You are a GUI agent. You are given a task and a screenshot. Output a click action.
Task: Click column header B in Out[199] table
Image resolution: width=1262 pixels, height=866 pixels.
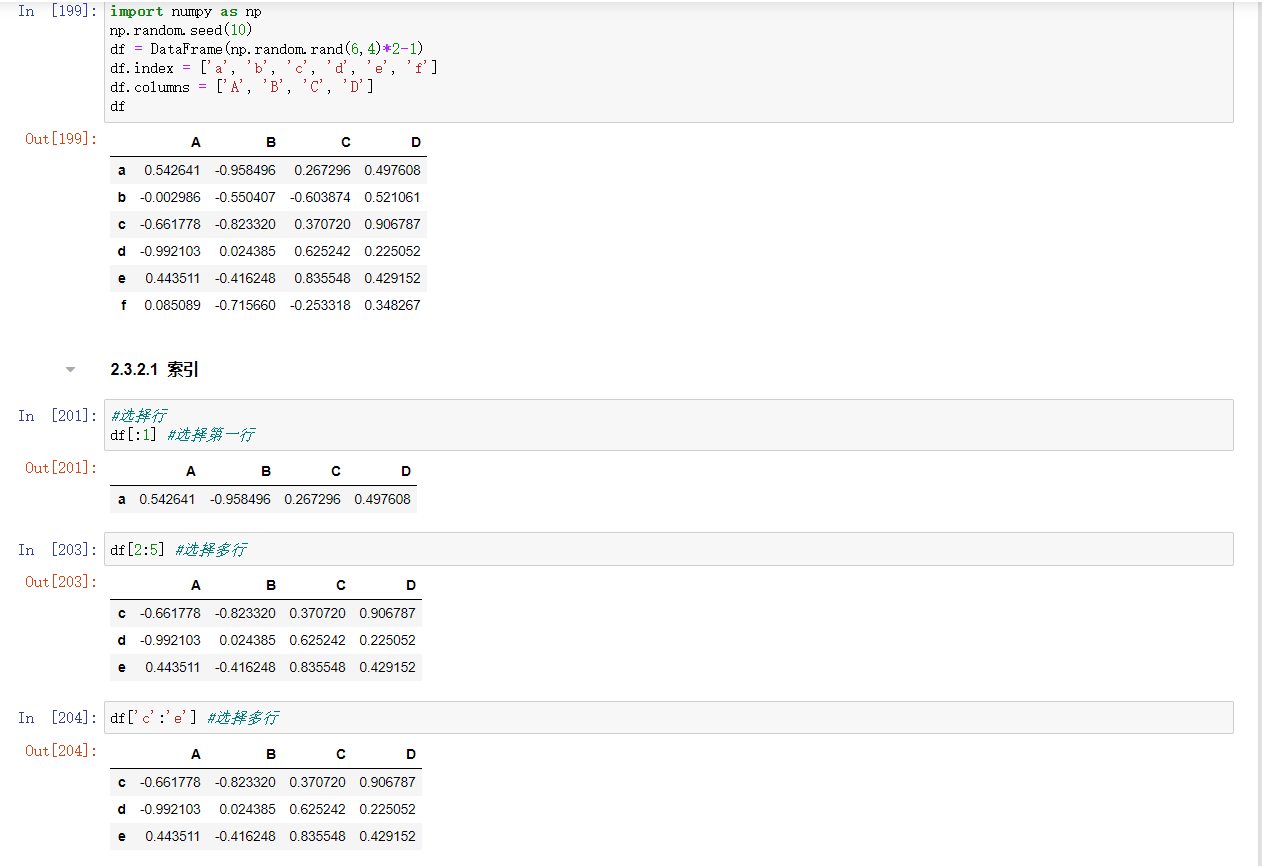click(271, 143)
